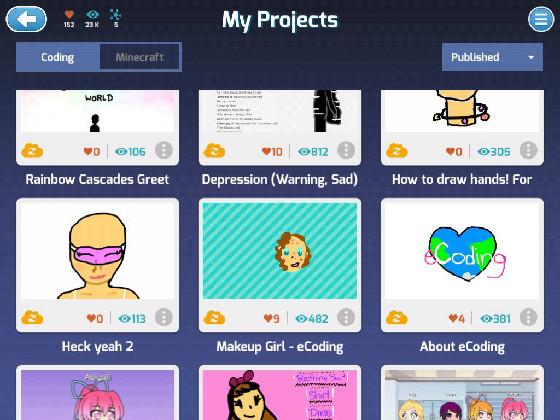The height and width of the screenshot is (420, 560).
Task: Open the Published filter dropdown
Action: point(492,57)
